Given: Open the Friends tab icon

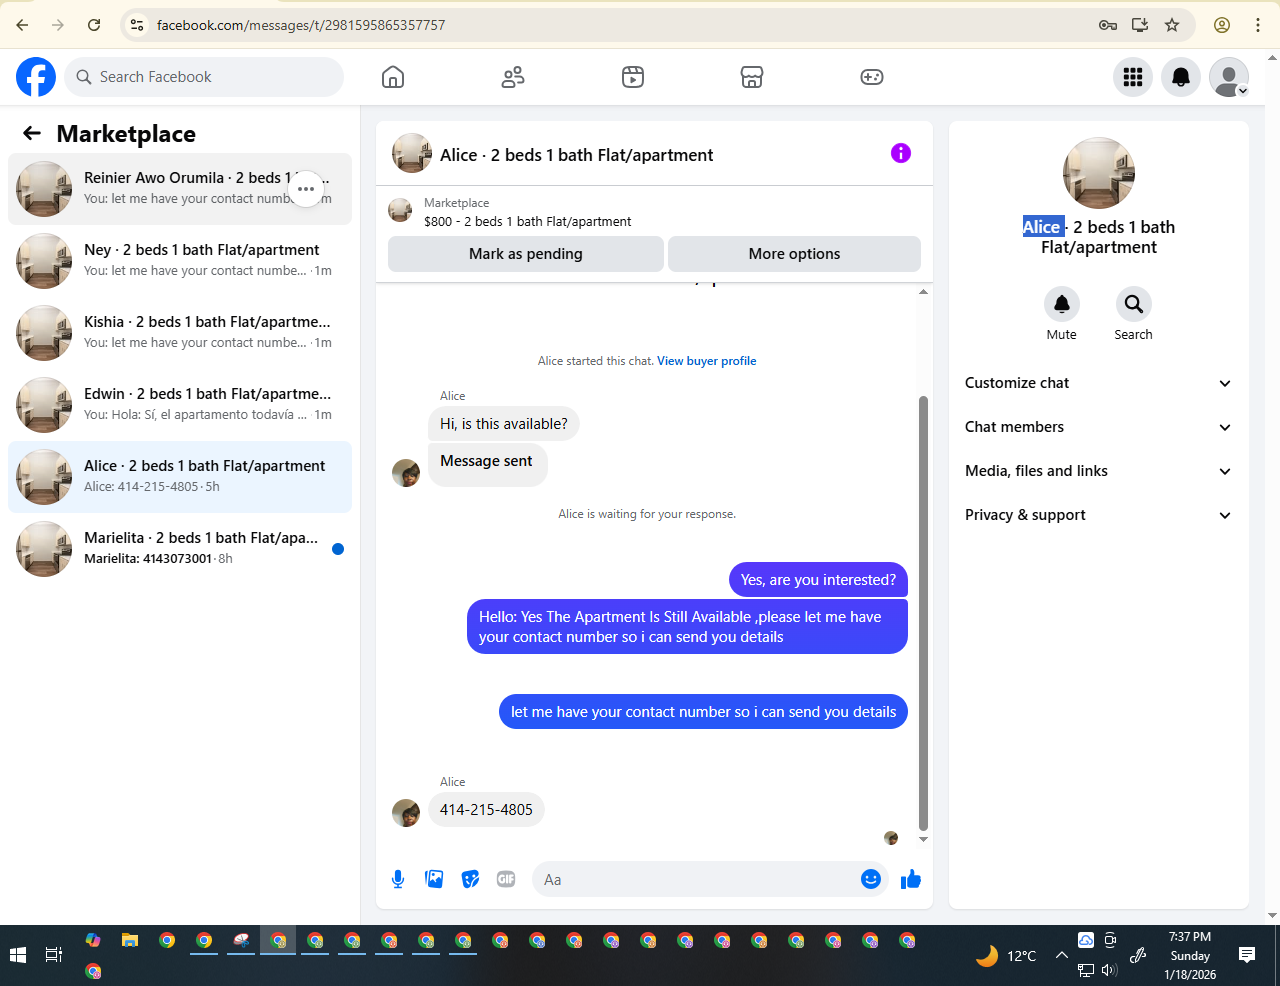Looking at the screenshot, I should [x=513, y=77].
